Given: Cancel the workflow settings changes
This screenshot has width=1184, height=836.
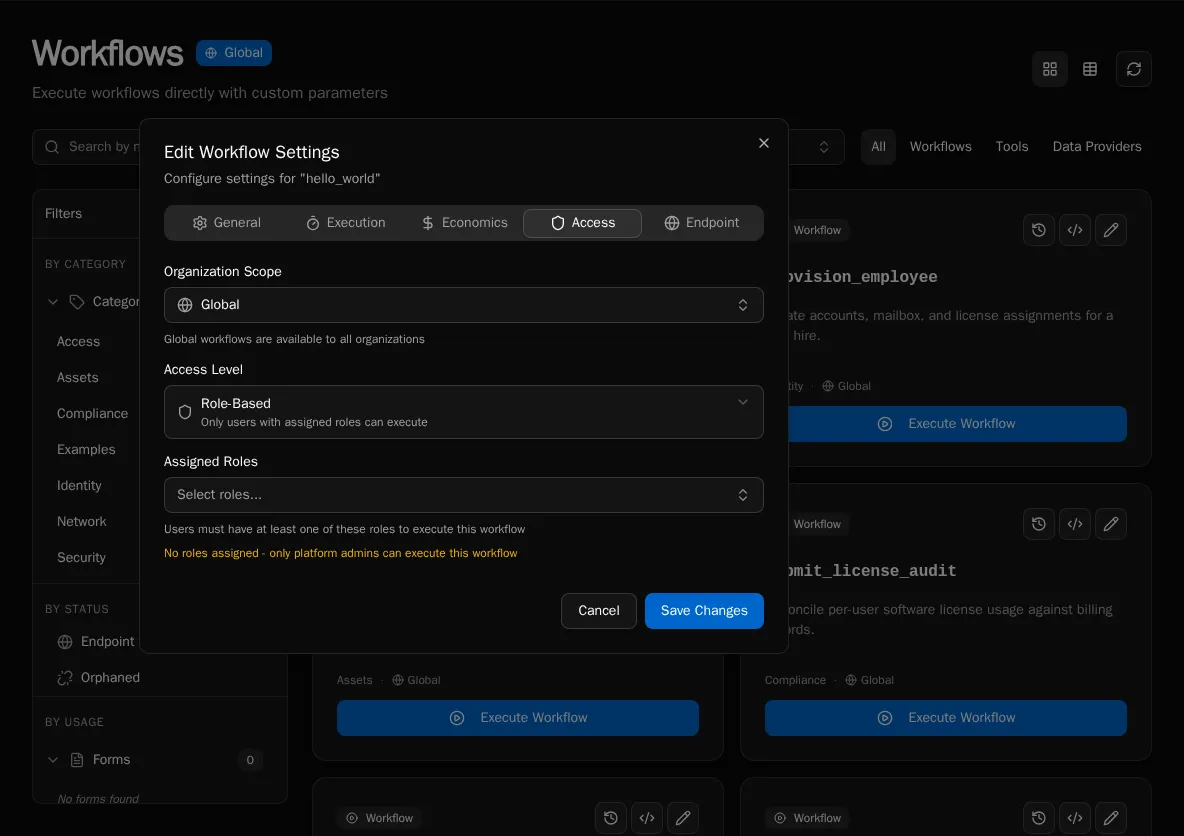Looking at the screenshot, I should pyautogui.click(x=598, y=611).
